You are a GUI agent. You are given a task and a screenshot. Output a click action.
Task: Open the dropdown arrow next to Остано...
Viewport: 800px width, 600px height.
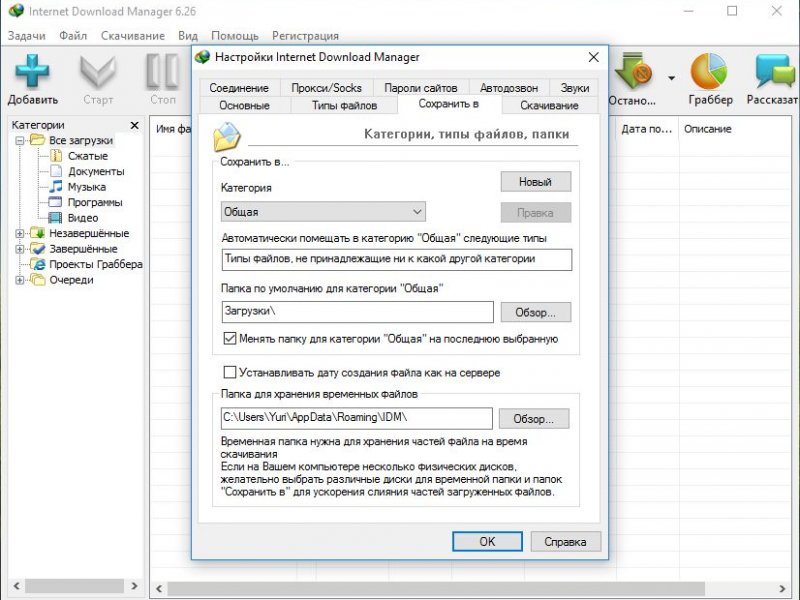pos(671,78)
